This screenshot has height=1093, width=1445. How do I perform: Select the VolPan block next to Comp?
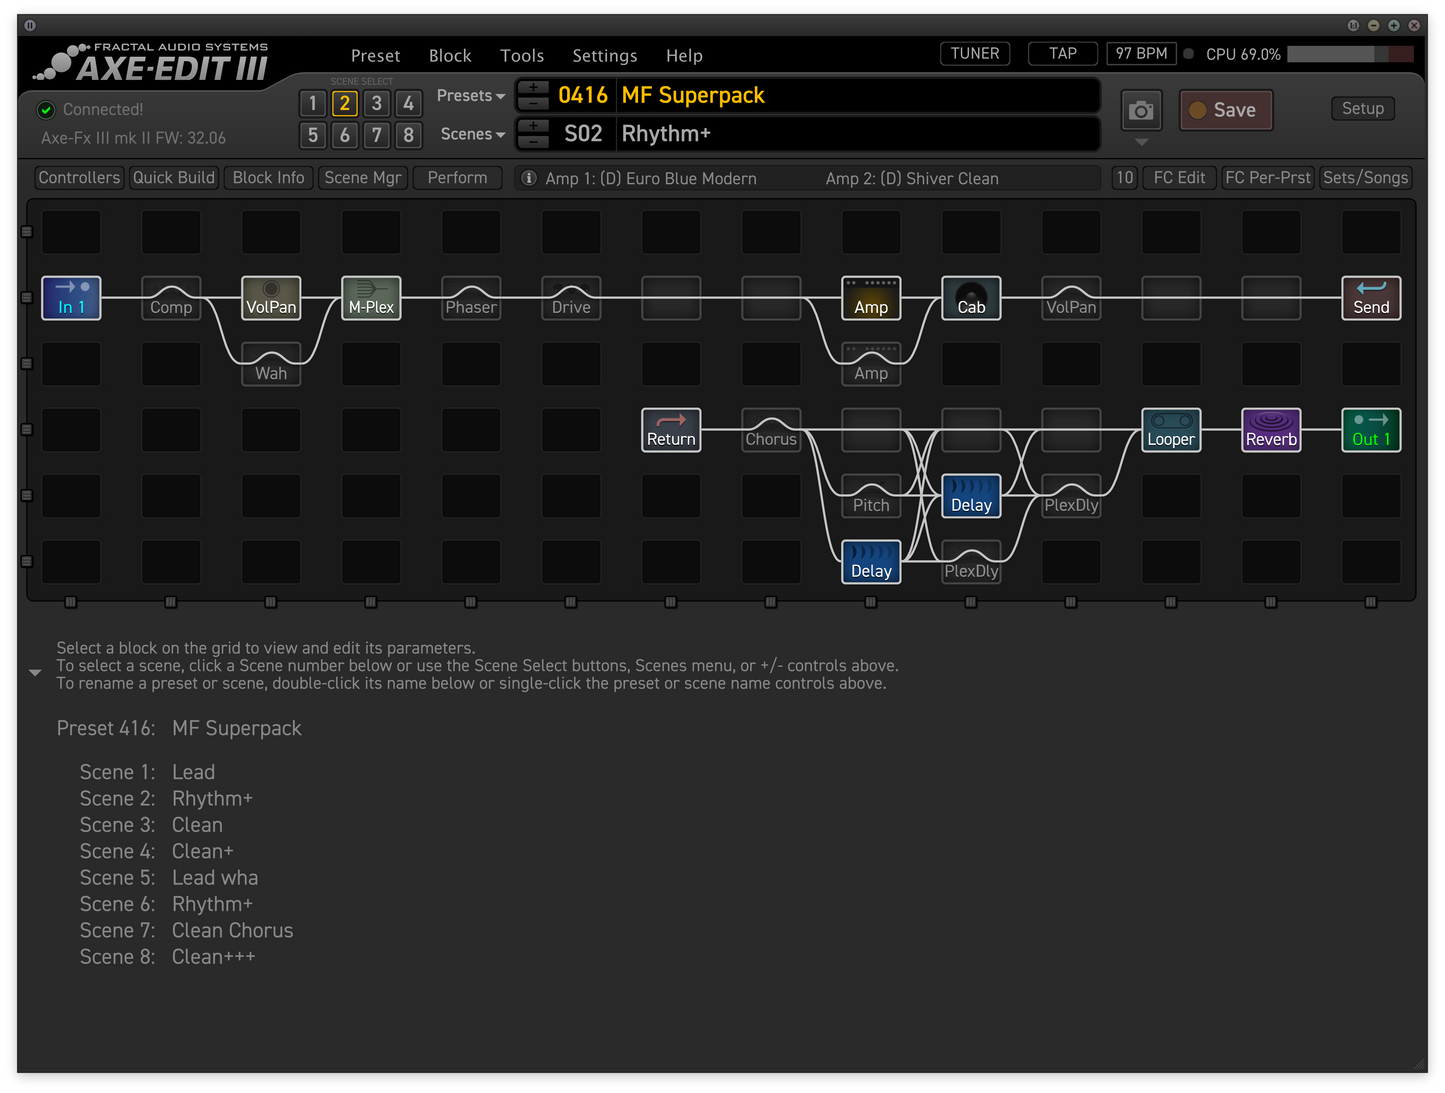coord(271,298)
